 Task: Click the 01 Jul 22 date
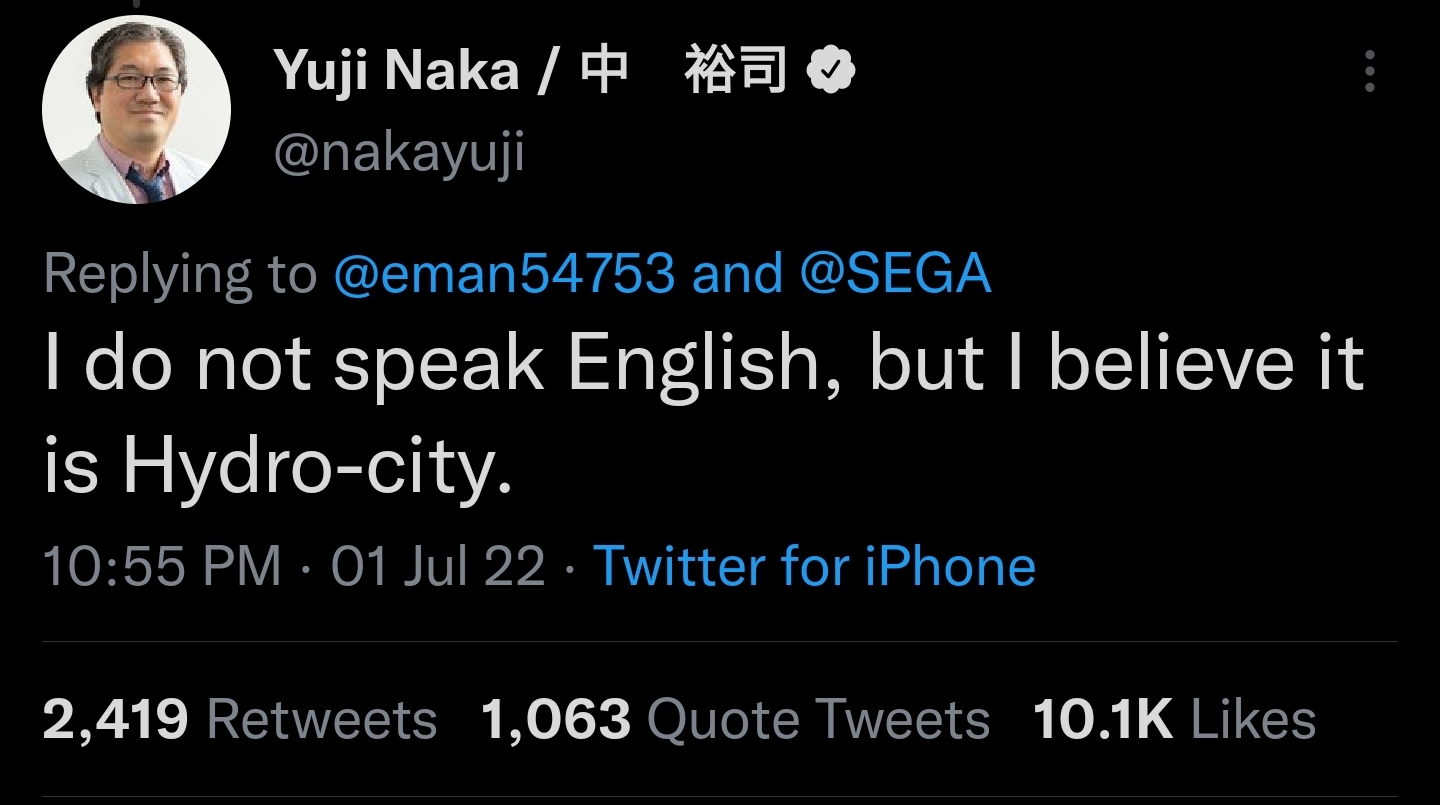tap(438, 566)
